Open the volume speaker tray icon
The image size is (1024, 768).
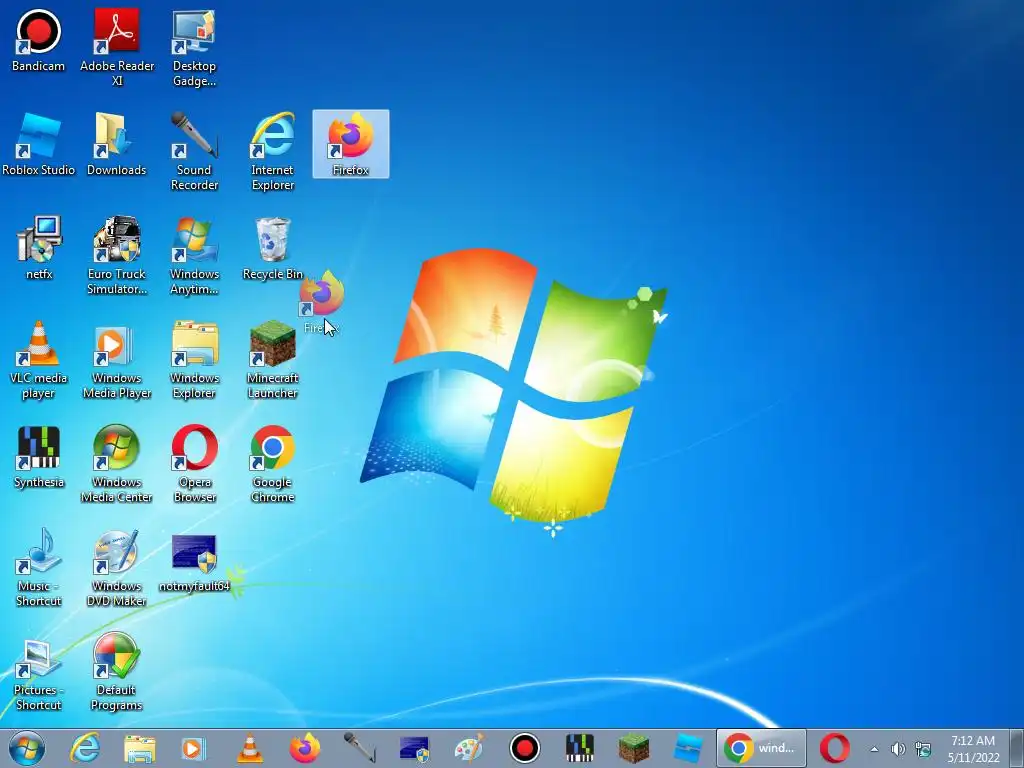pos(899,749)
